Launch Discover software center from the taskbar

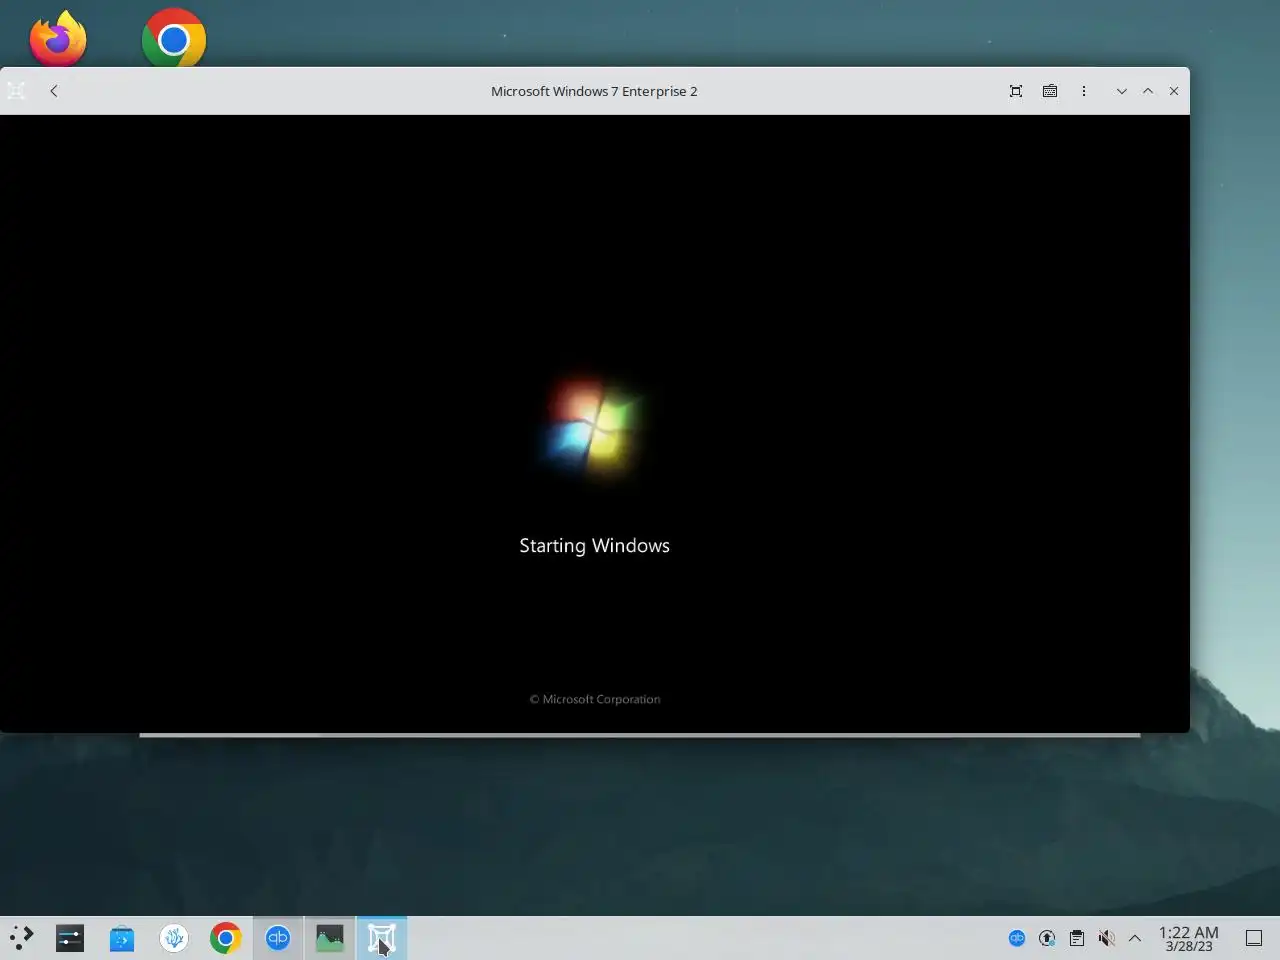[122, 938]
